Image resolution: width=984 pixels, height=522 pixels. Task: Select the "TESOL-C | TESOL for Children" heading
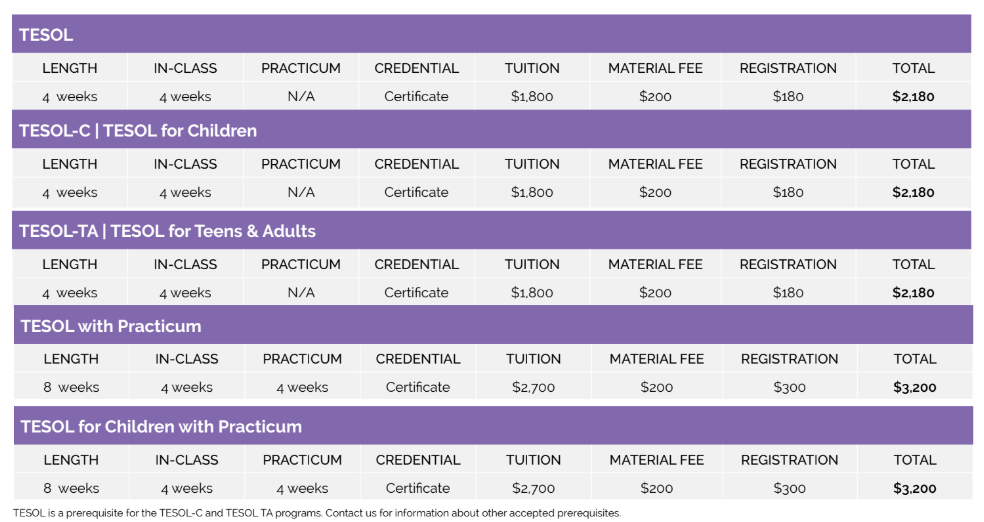[x=138, y=131]
